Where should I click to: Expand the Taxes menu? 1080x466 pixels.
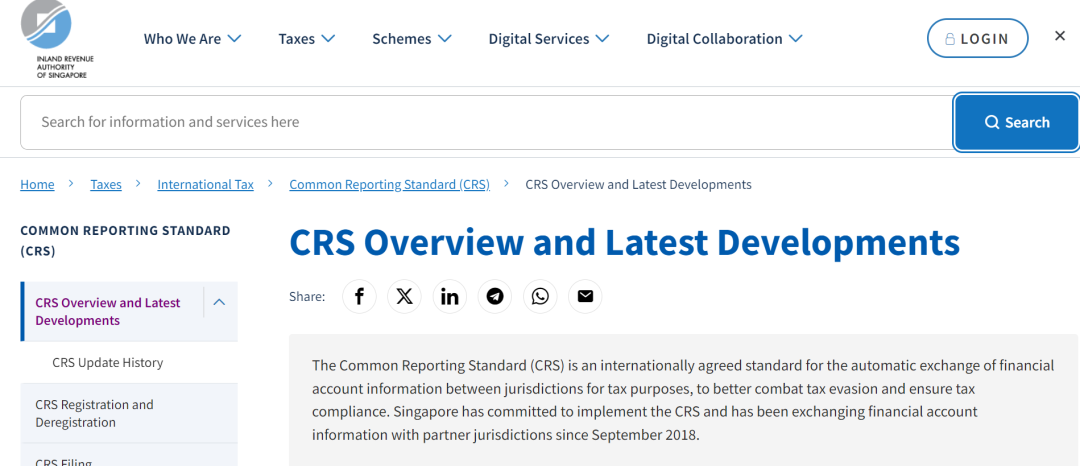tap(307, 39)
